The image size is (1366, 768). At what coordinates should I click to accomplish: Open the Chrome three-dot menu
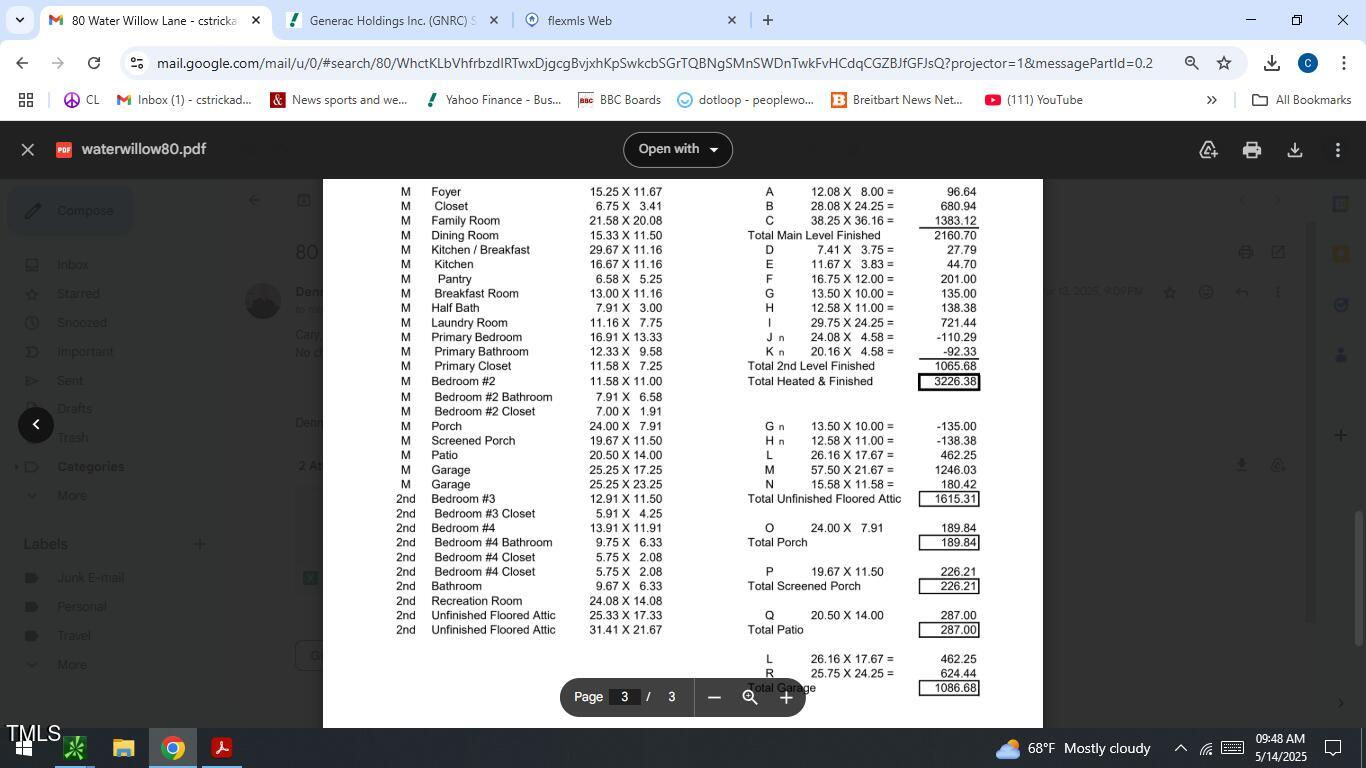pos(1343,63)
